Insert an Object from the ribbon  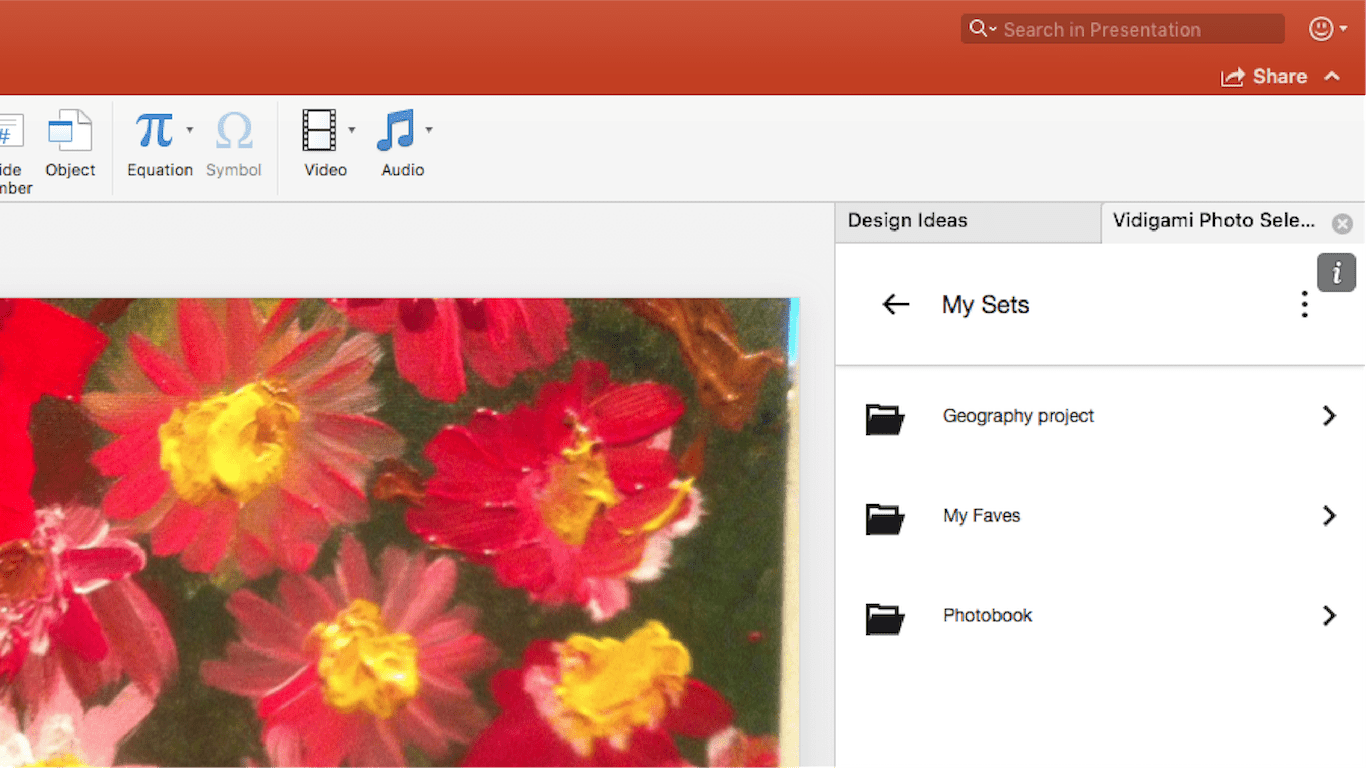click(x=70, y=144)
